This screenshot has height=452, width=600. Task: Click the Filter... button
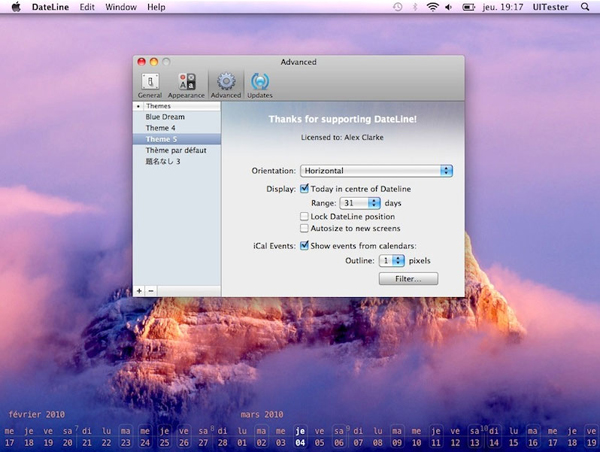click(x=408, y=279)
